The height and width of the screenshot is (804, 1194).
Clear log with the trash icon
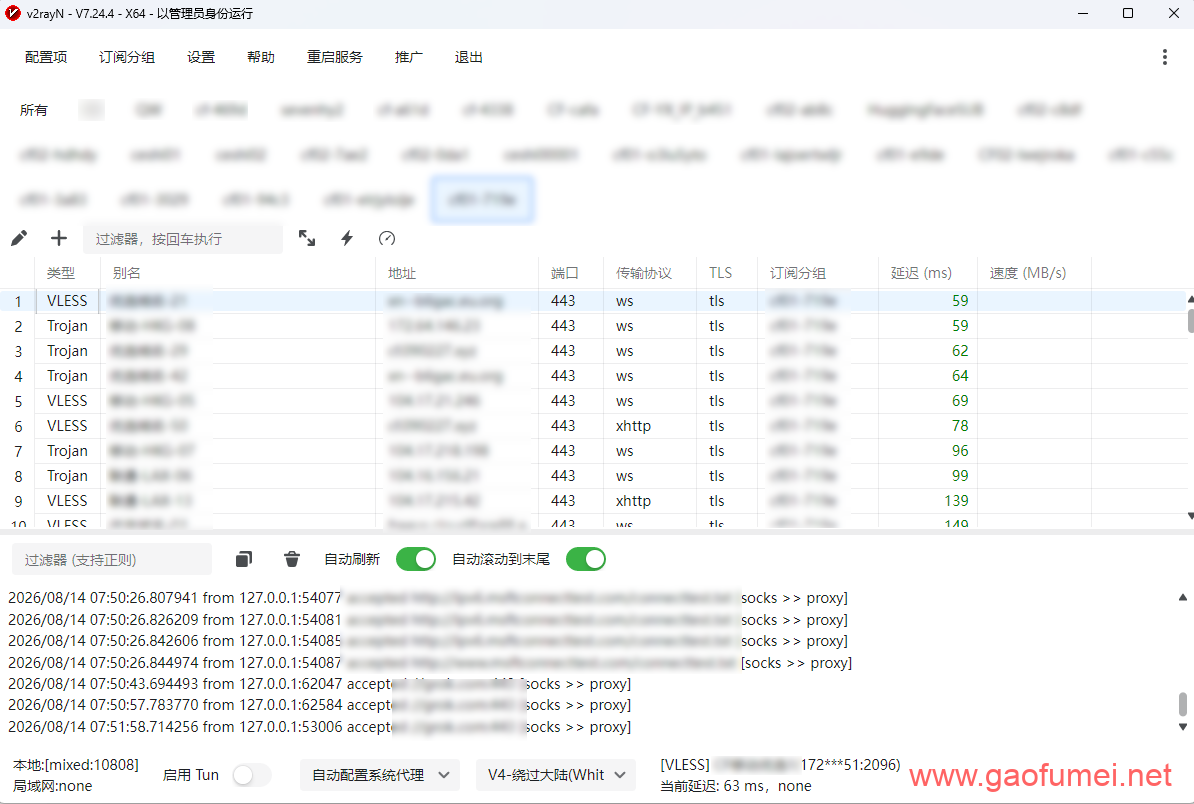tap(292, 560)
